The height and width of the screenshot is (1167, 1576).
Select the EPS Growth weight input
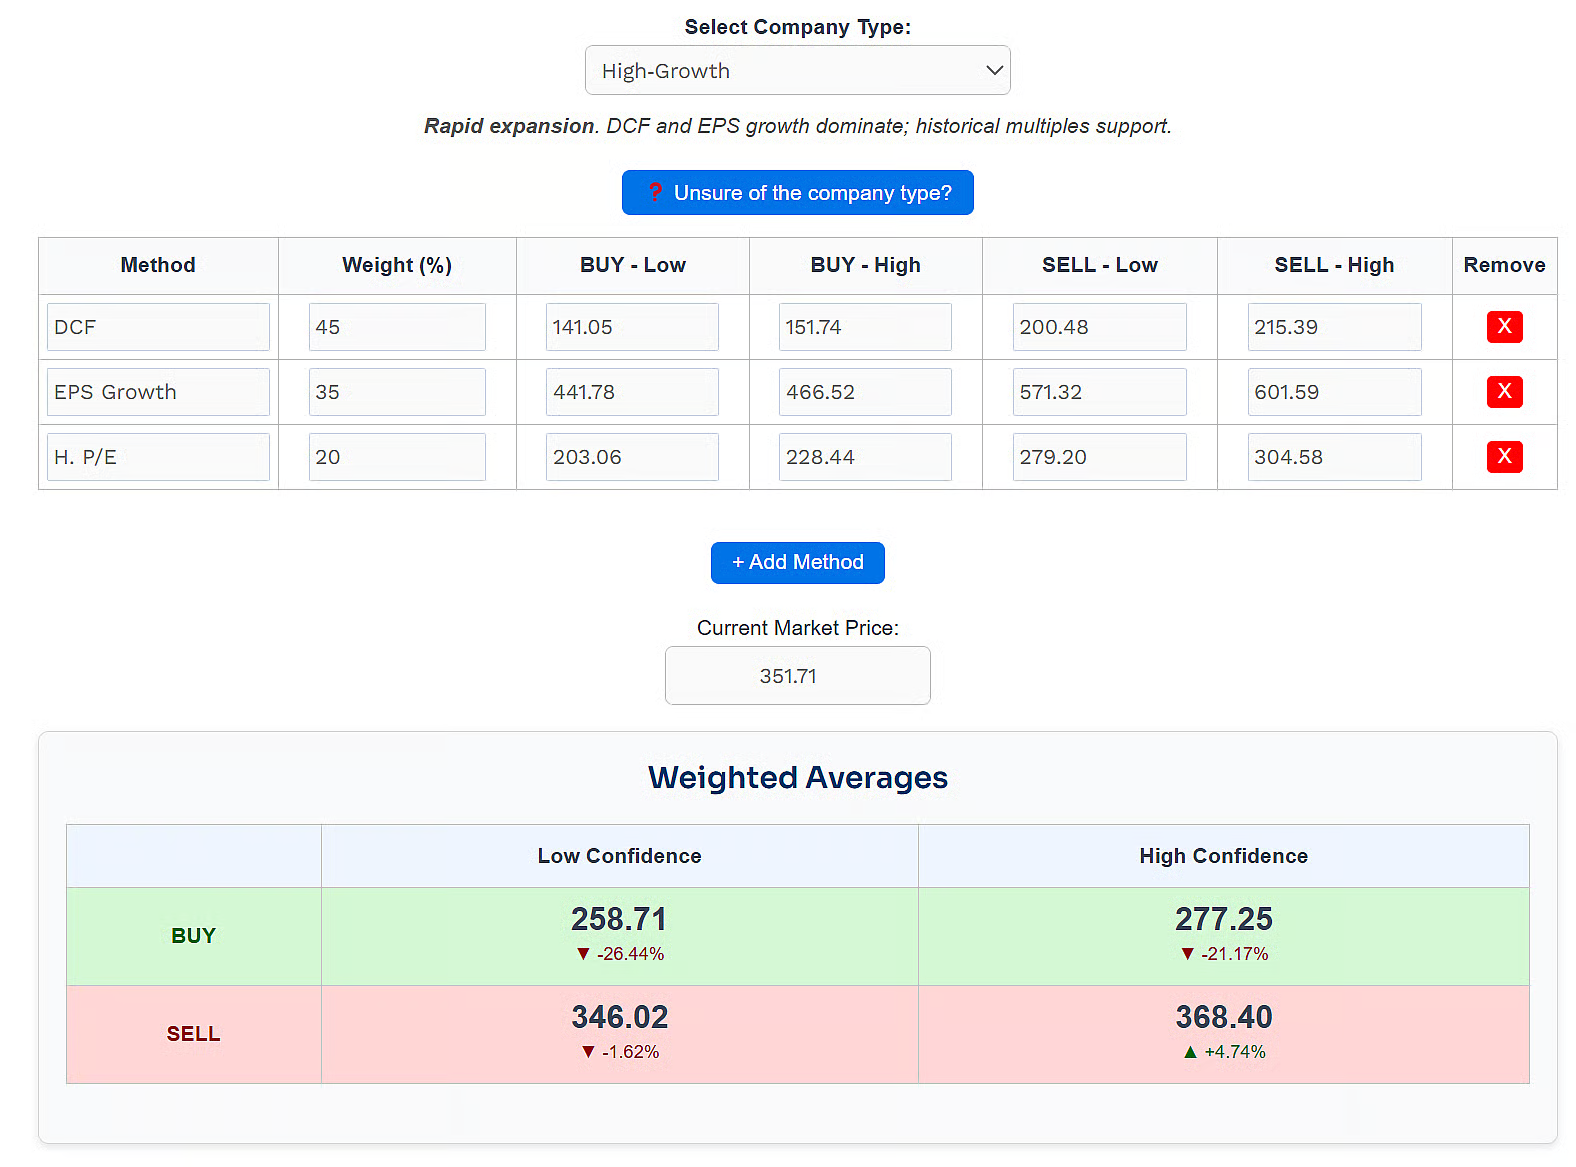coord(397,392)
